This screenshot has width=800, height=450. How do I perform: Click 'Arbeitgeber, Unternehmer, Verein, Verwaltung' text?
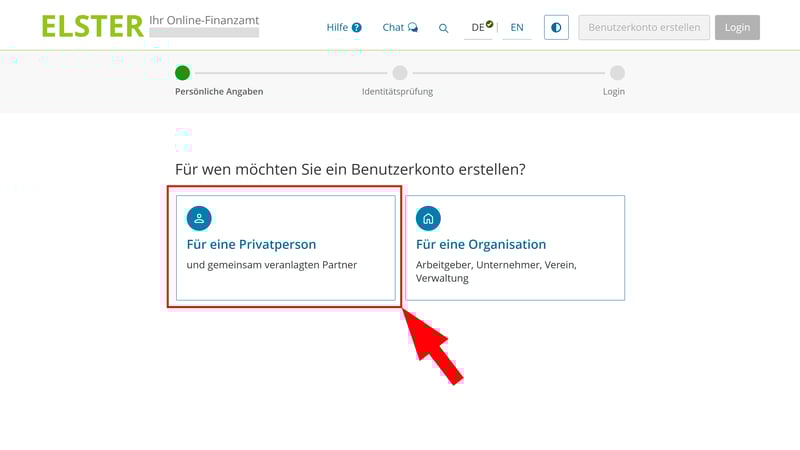pos(496,271)
